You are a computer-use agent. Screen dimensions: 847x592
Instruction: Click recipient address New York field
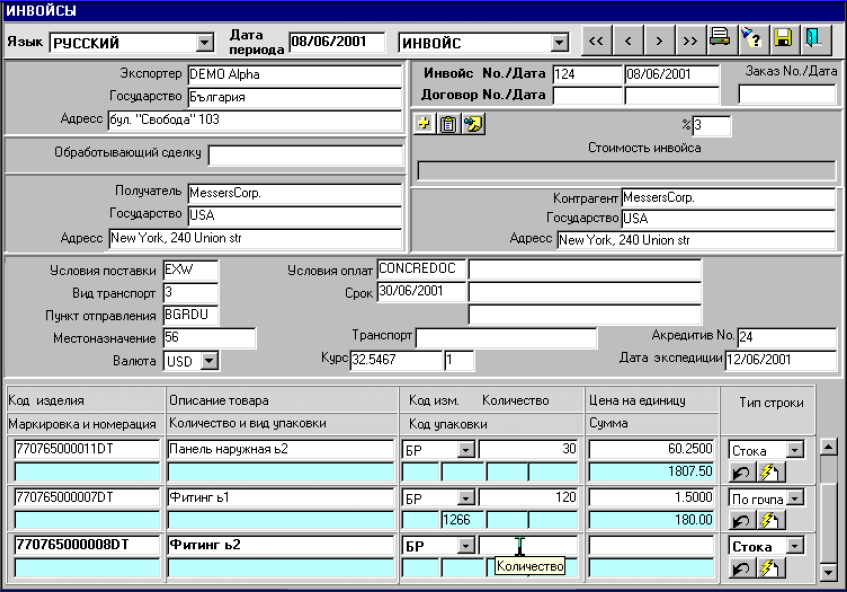click(255, 238)
